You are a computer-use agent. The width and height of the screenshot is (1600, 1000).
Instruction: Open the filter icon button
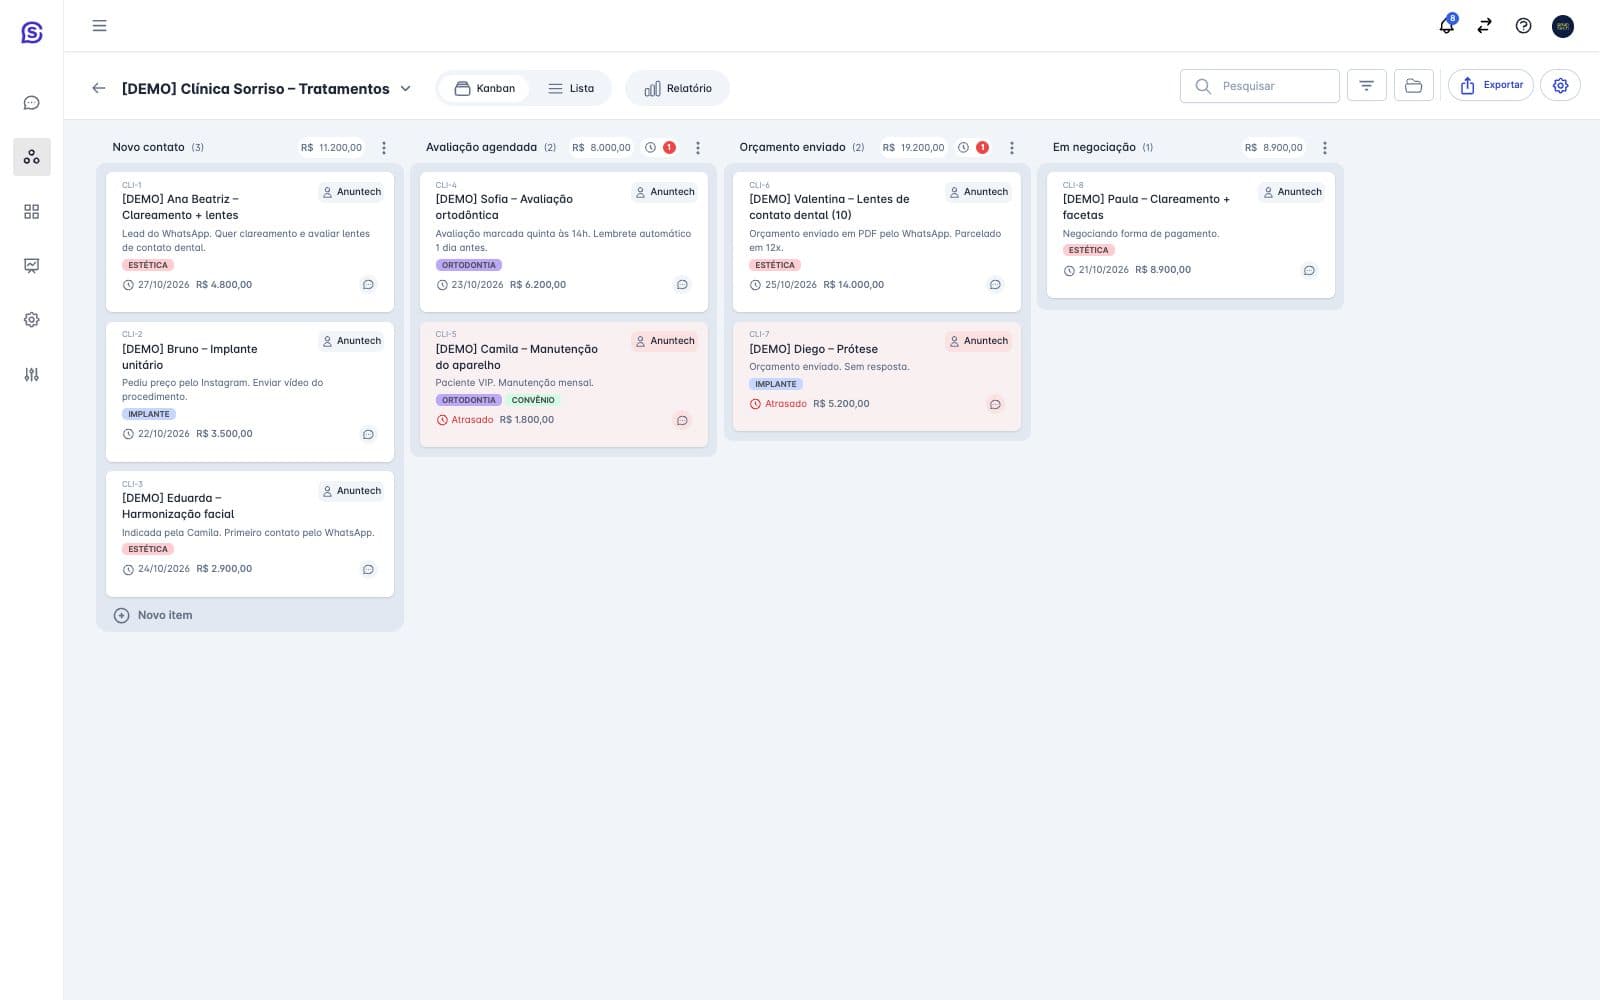[x=1366, y=86]
